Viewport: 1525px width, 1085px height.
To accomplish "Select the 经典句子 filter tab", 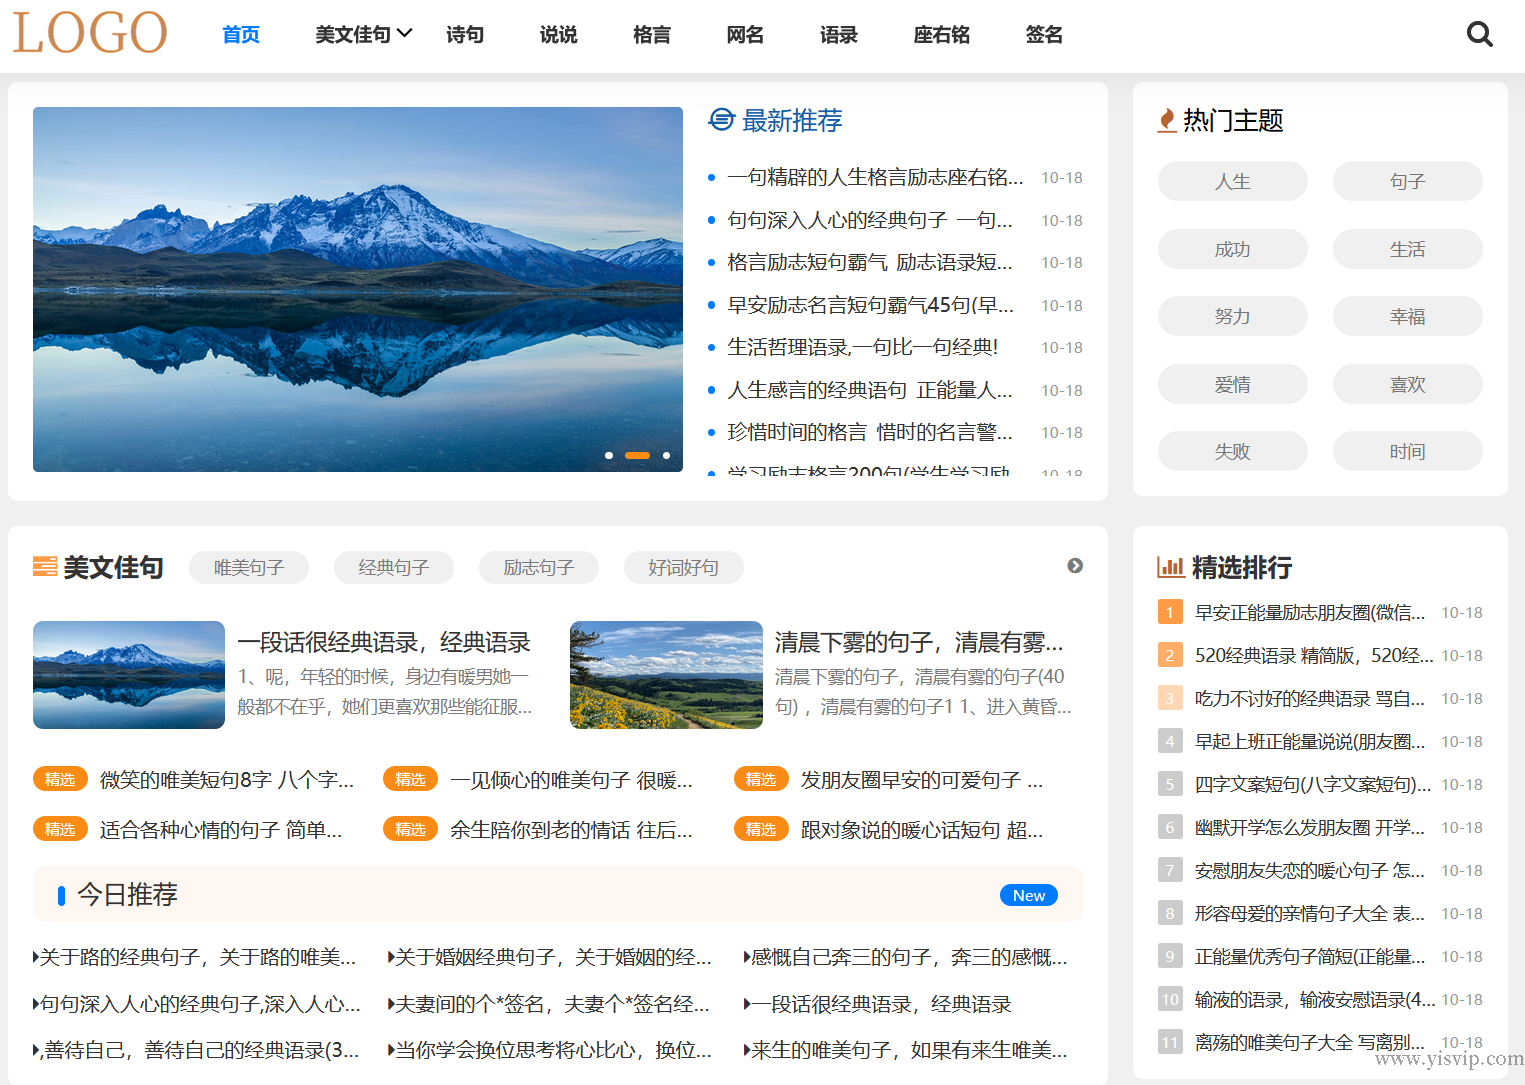I will 393,567.
